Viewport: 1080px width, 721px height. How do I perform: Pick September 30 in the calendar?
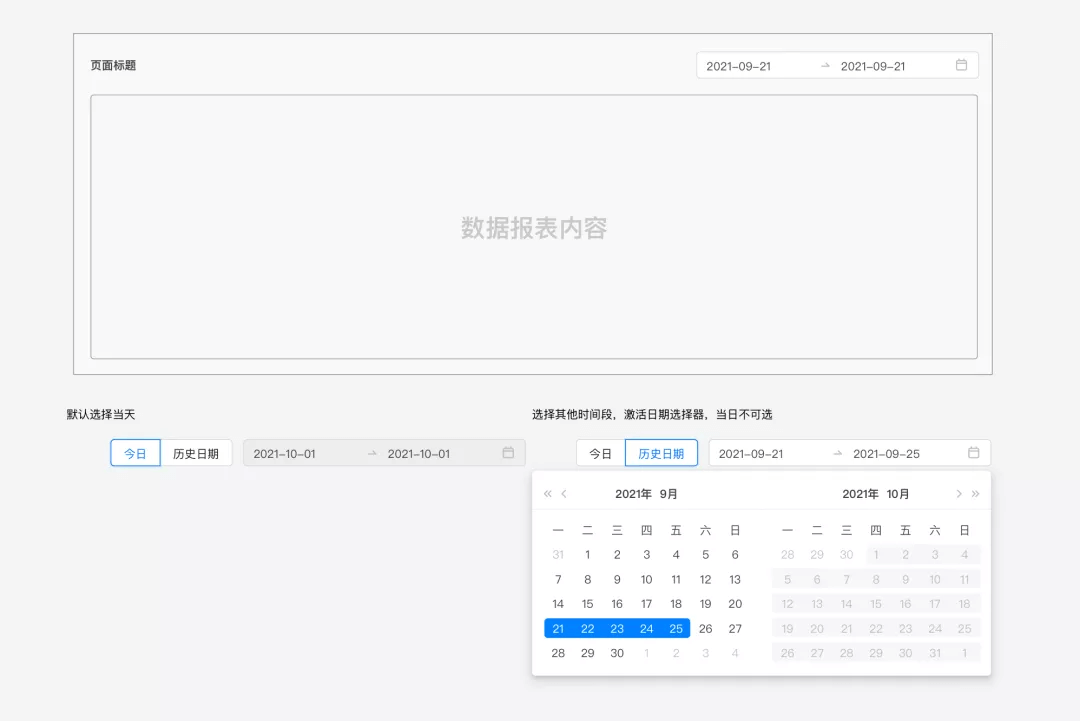click(617, 653)
